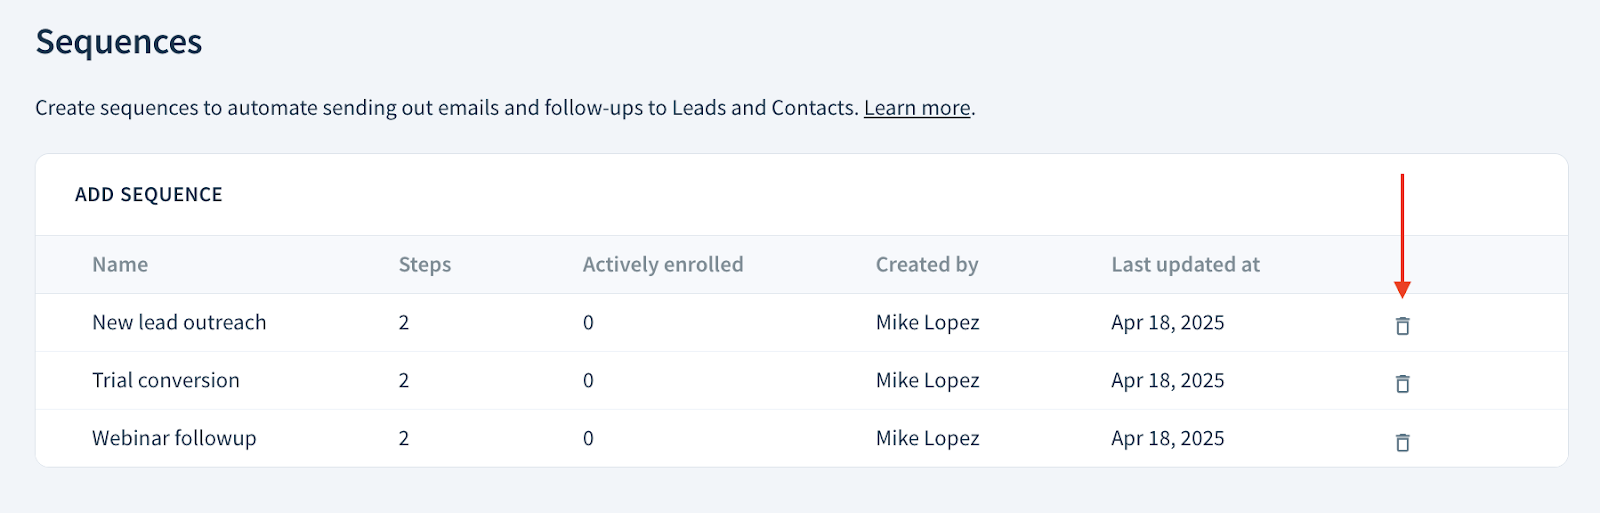Viewport: 1600px width, 513px height.
Task: Open the Trial conversion sequence
Action: 166,380
